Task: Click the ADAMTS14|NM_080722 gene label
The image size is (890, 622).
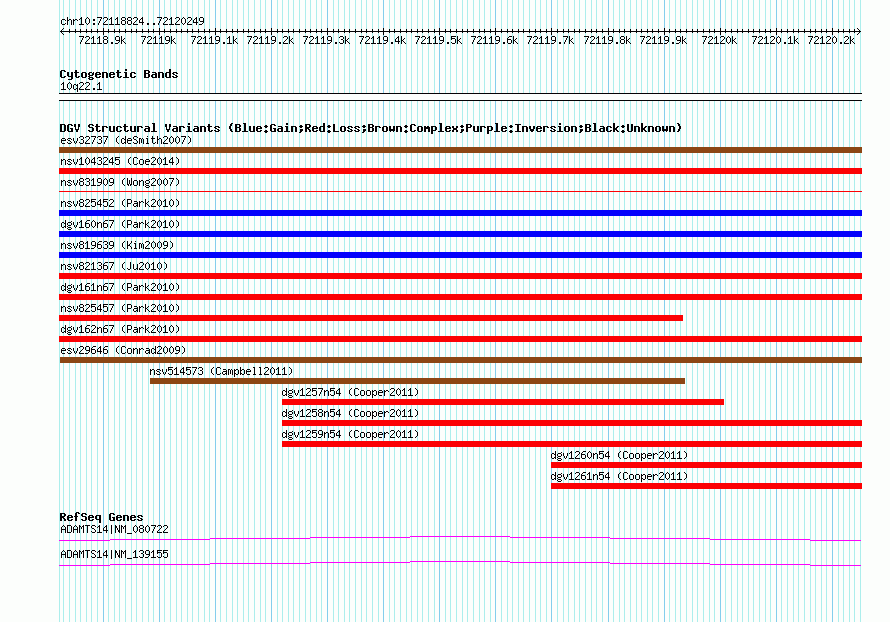Action: [114, 529]
